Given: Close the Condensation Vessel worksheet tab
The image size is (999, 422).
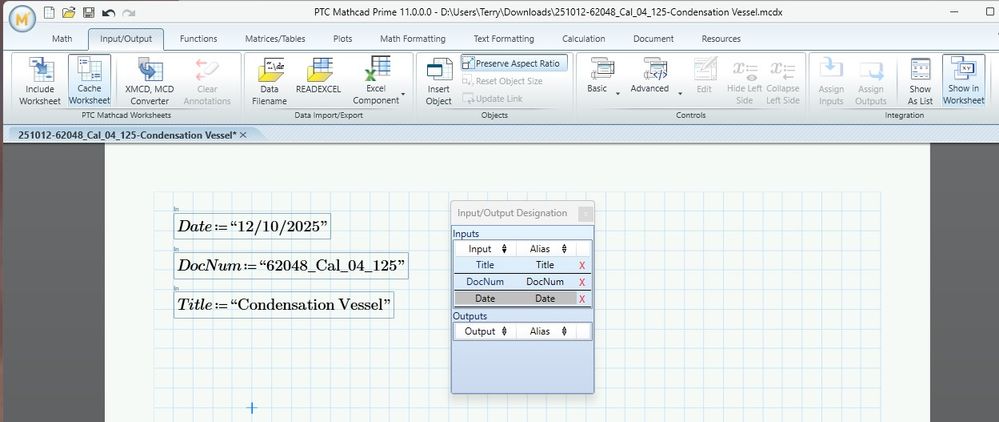Looking at the screenshot, I should tap(243, 135).
